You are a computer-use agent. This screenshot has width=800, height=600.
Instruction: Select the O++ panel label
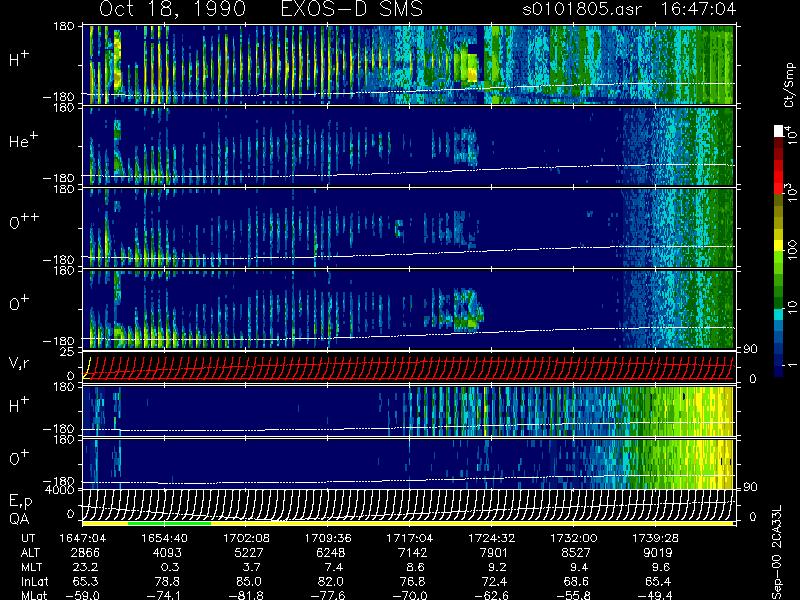tap(23, 221)
